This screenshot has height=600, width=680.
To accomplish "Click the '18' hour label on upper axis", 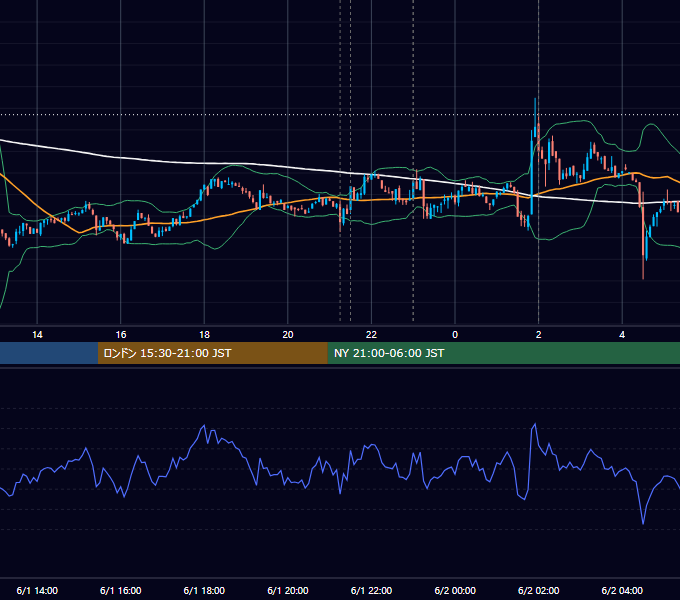I will [204, 335].
